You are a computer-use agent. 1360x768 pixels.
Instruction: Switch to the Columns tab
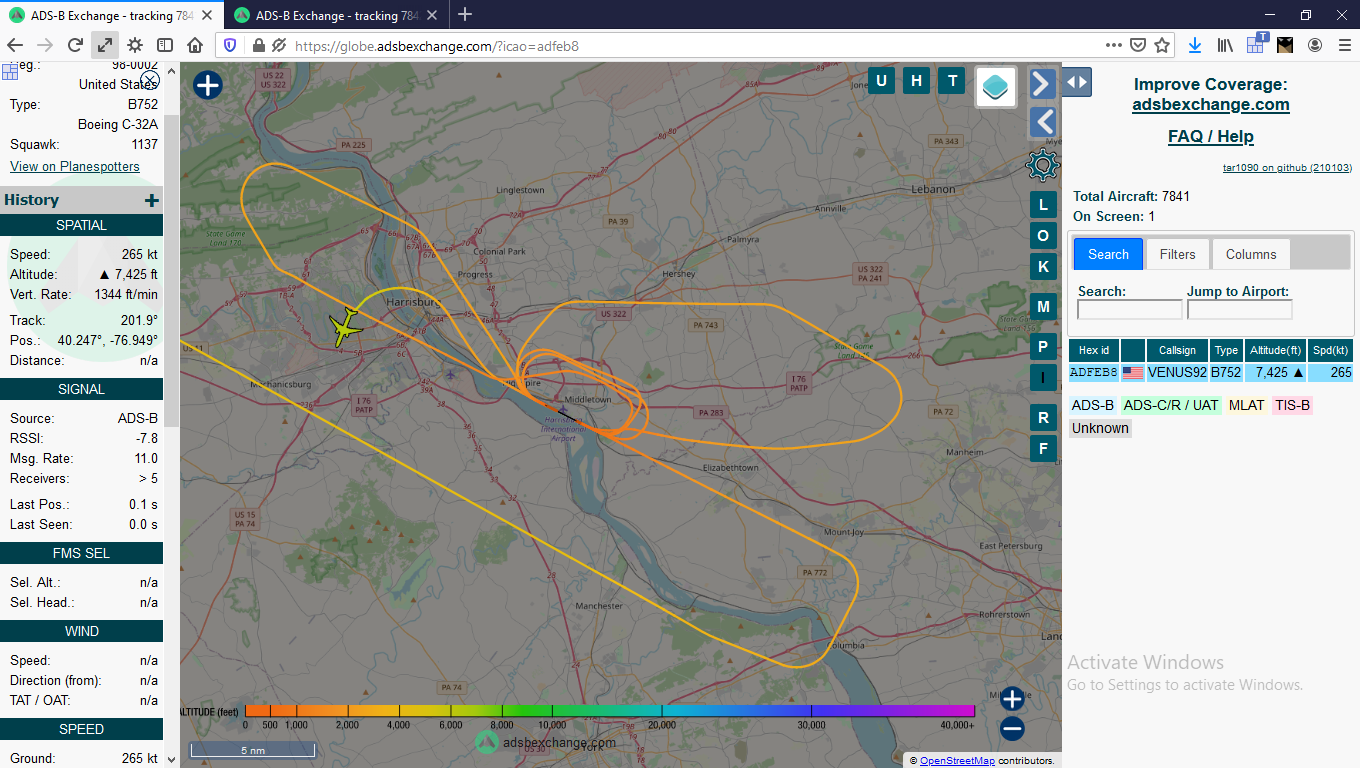pos(1251,254)
